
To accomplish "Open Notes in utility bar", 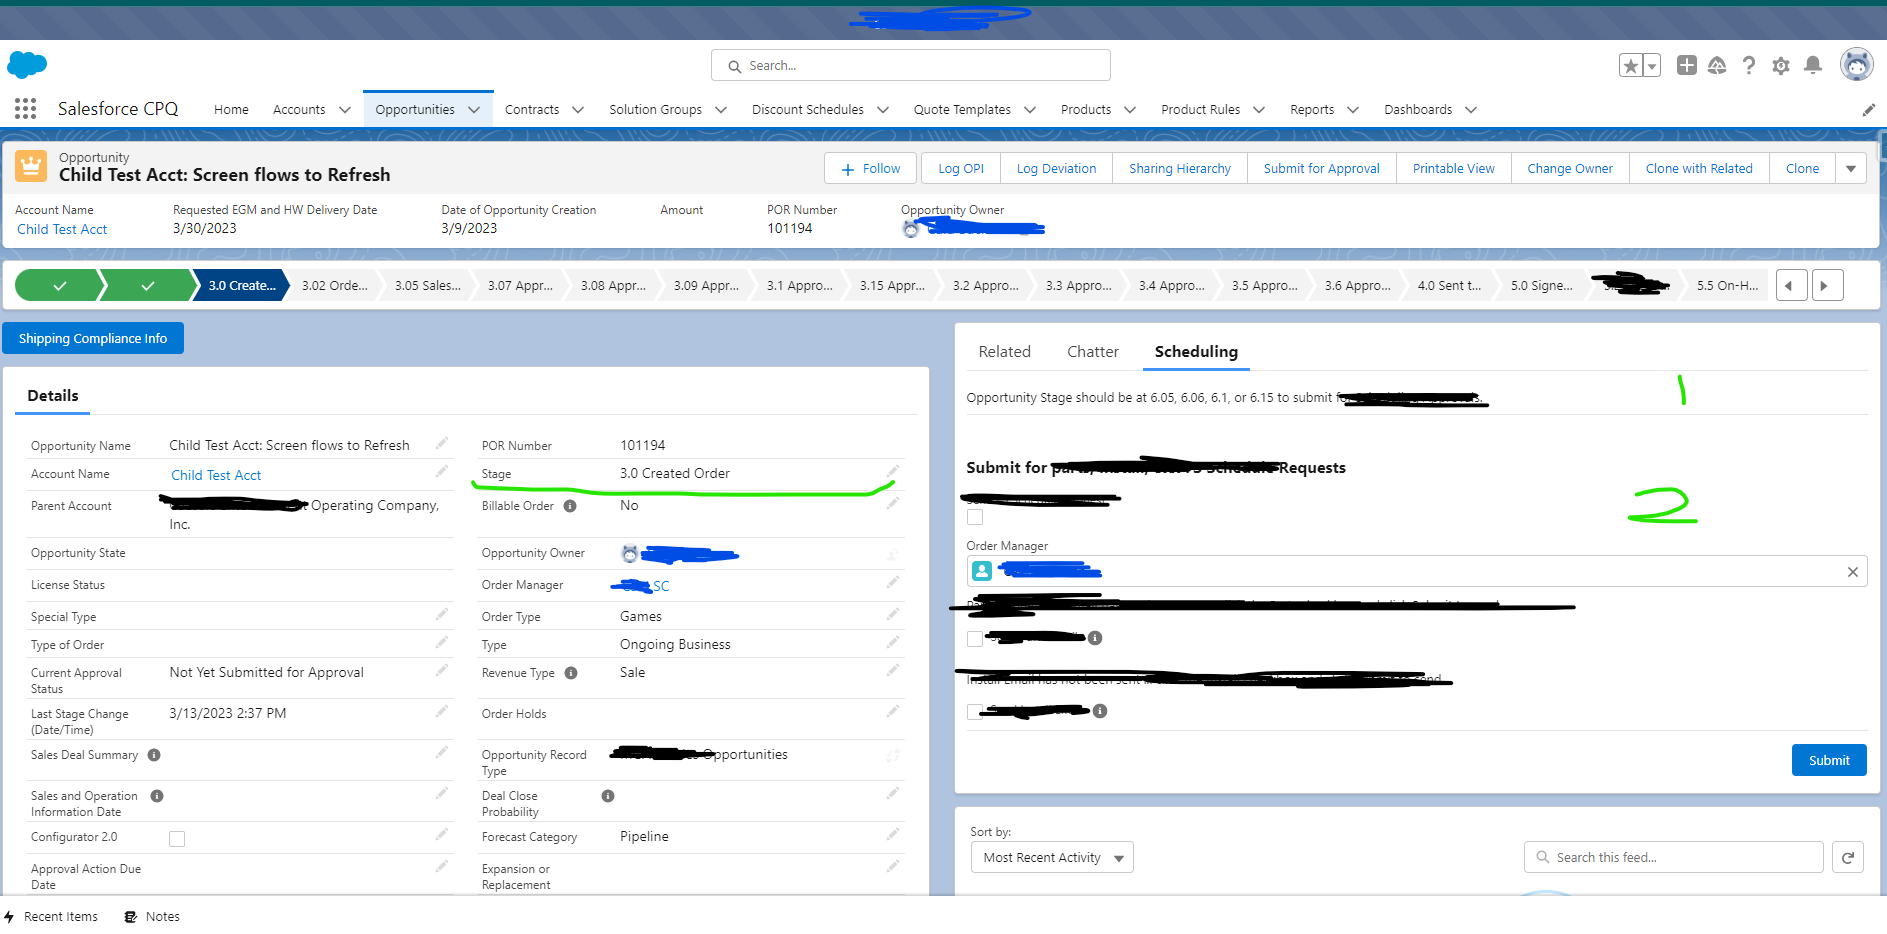I will pyautogui.click(x=152, y=916).
